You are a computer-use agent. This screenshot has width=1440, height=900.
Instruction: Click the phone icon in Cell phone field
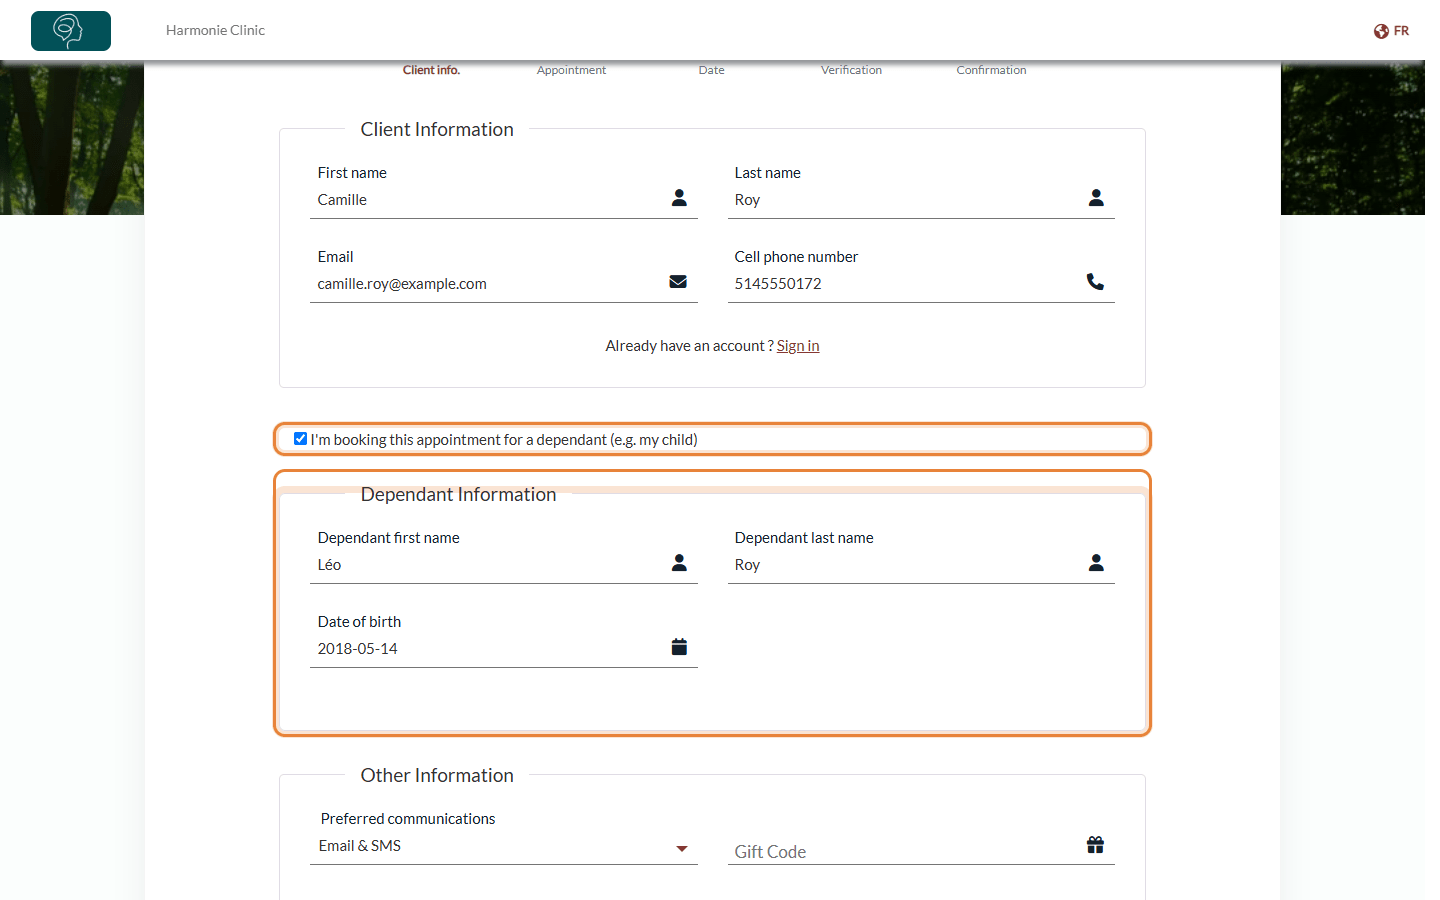click(1095, 282)
